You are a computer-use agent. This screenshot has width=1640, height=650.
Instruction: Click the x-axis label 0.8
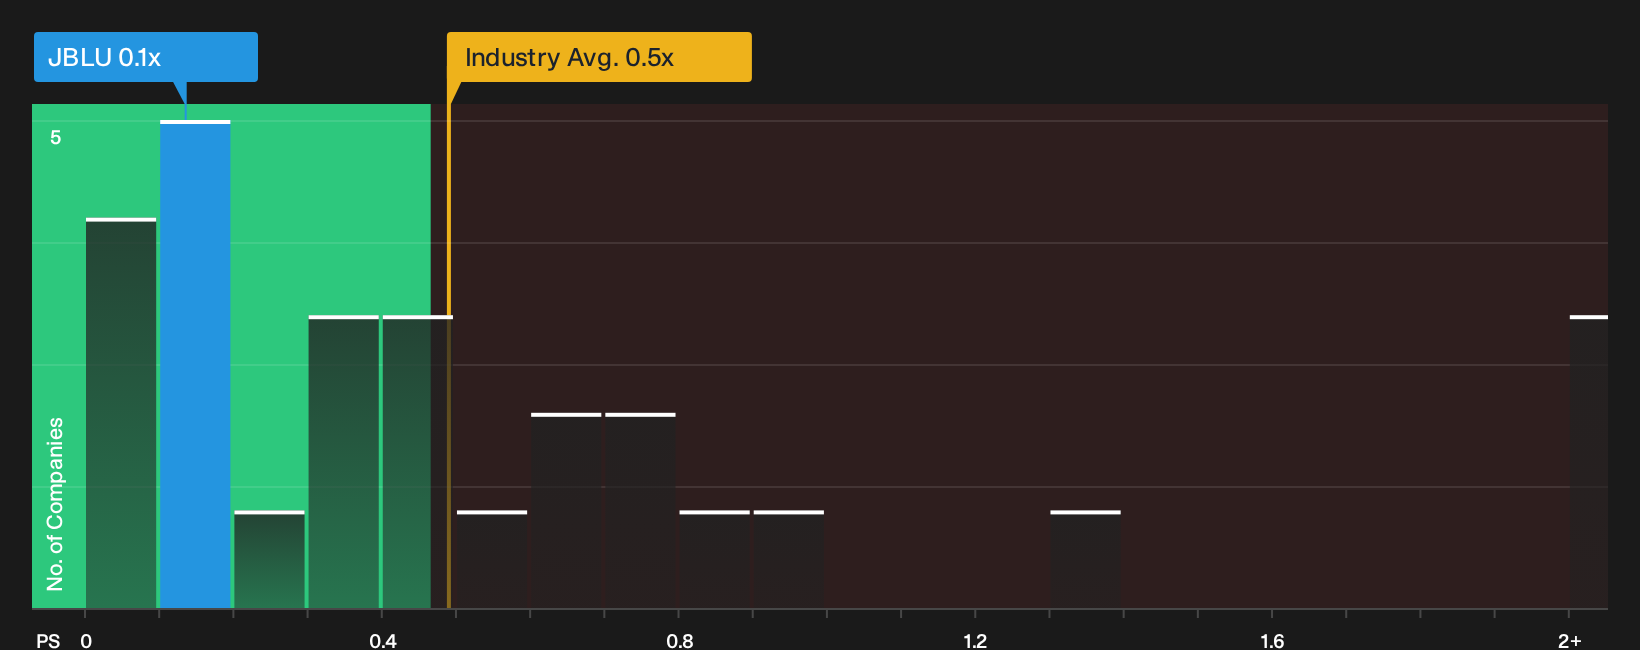680,640
